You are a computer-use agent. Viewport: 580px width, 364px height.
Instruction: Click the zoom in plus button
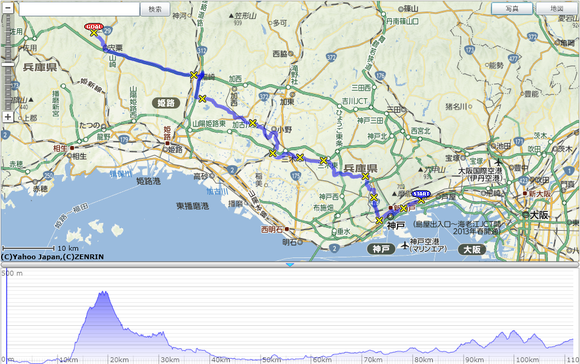click(x=8, y=117)
